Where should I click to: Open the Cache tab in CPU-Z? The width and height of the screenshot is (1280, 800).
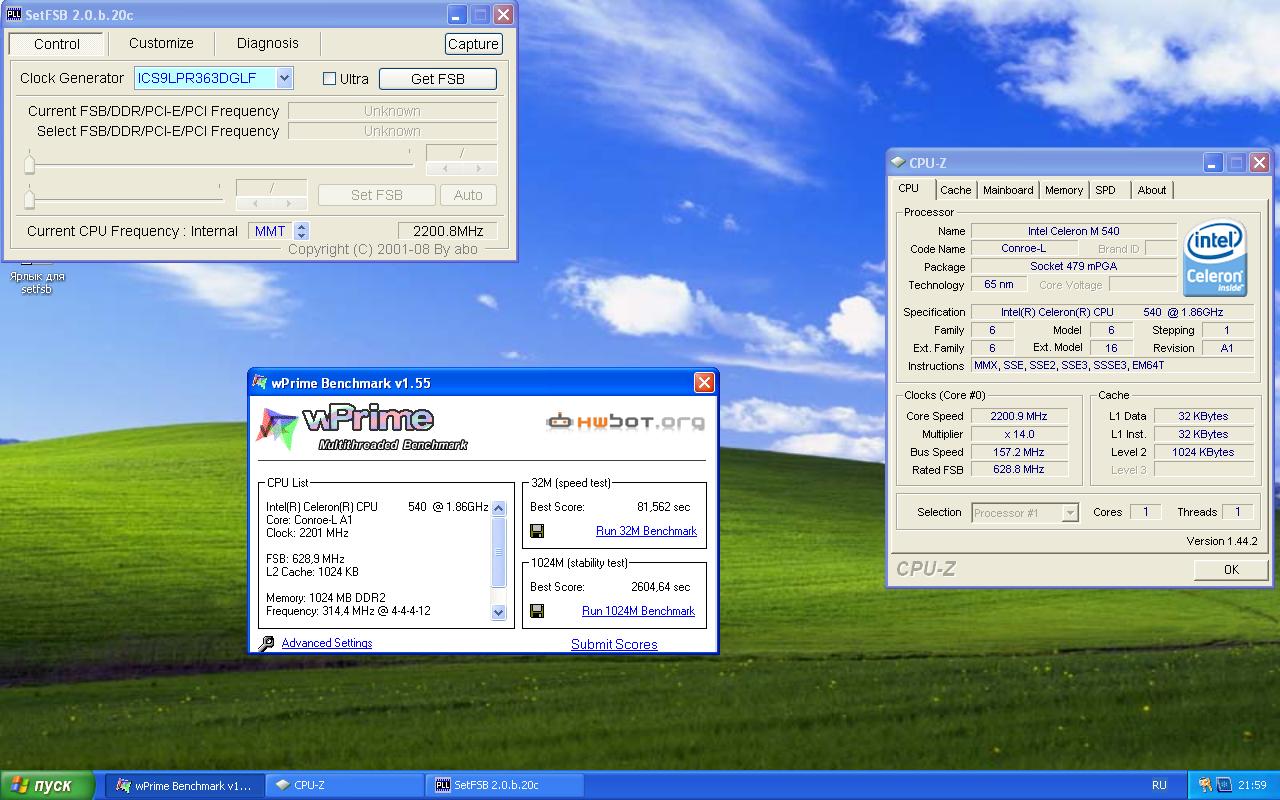(x=955, y=190)
